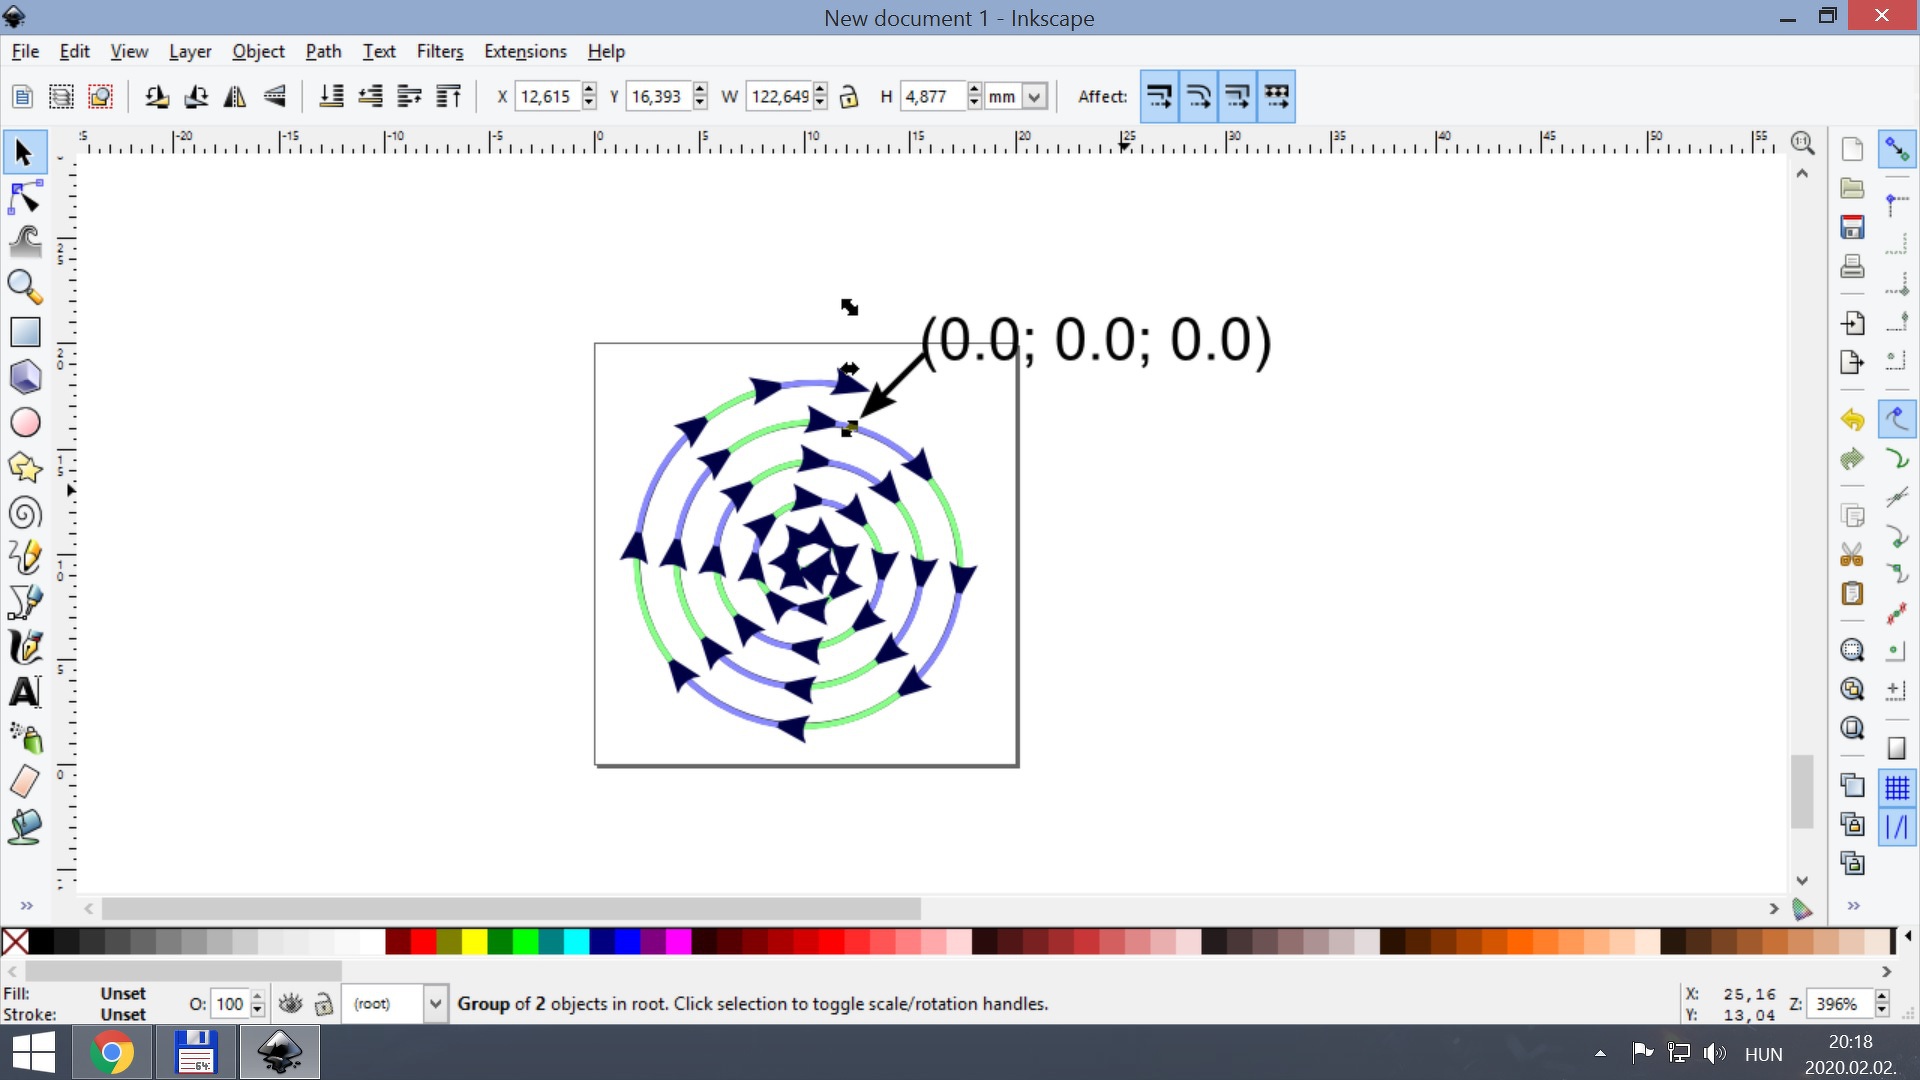1920x1080 pixels.
Task: Expand the (root) layer dropdown
Action: (x=435, y=1004)
